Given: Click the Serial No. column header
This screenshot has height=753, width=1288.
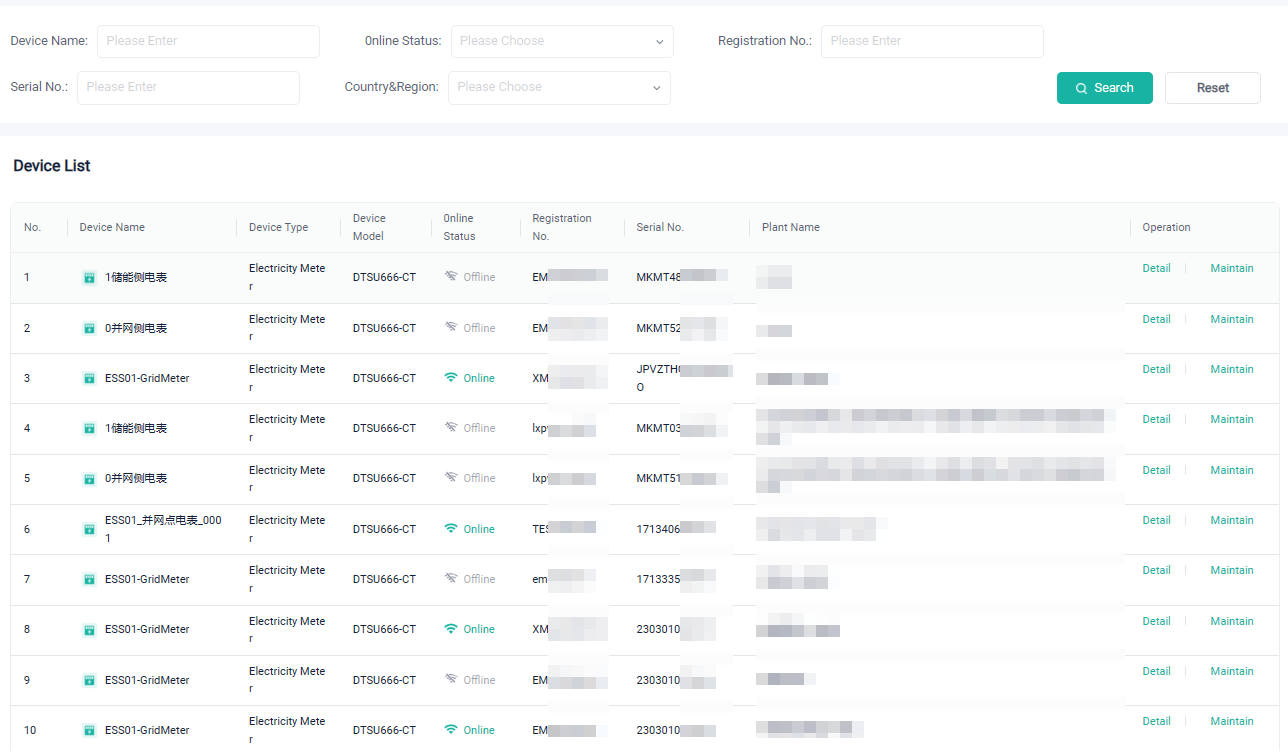Looking at the screenshot, I should coord(660,227).
